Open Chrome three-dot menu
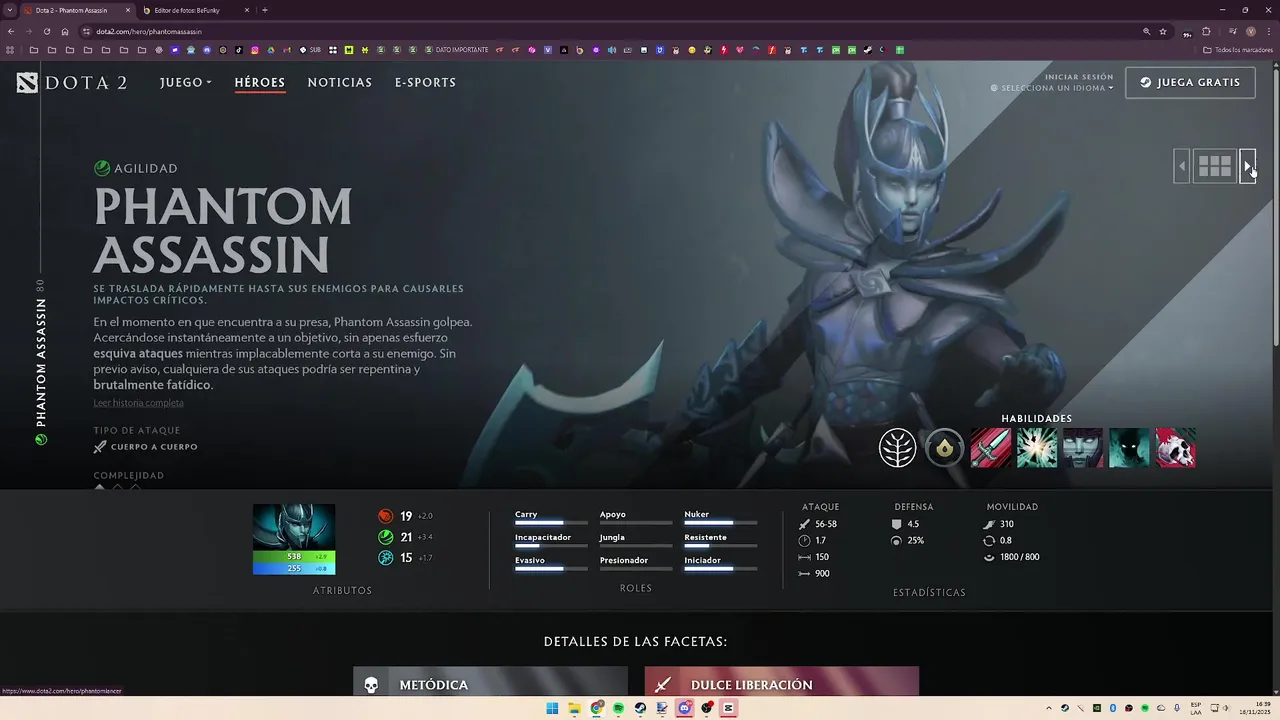This screenshot has width=1280, height=720. point(1269,31)
